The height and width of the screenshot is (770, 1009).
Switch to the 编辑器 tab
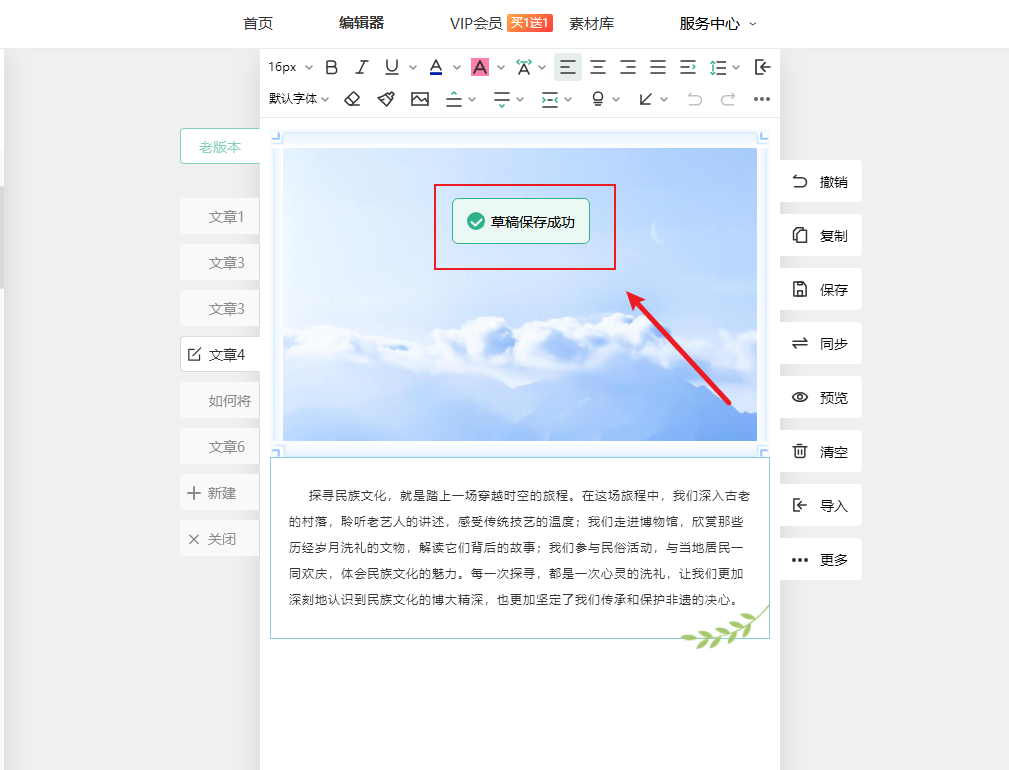coord(362,23)
